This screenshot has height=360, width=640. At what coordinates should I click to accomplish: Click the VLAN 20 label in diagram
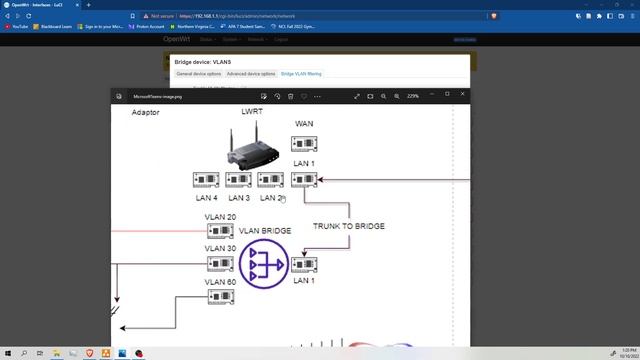click(220, 217)
